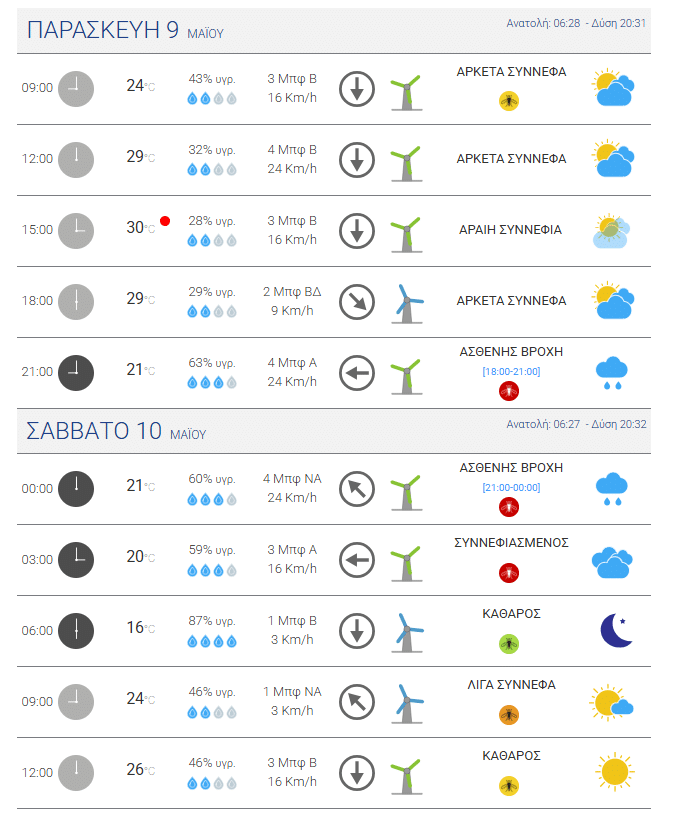Open the [18:00-21:00] rain period link

511,372
